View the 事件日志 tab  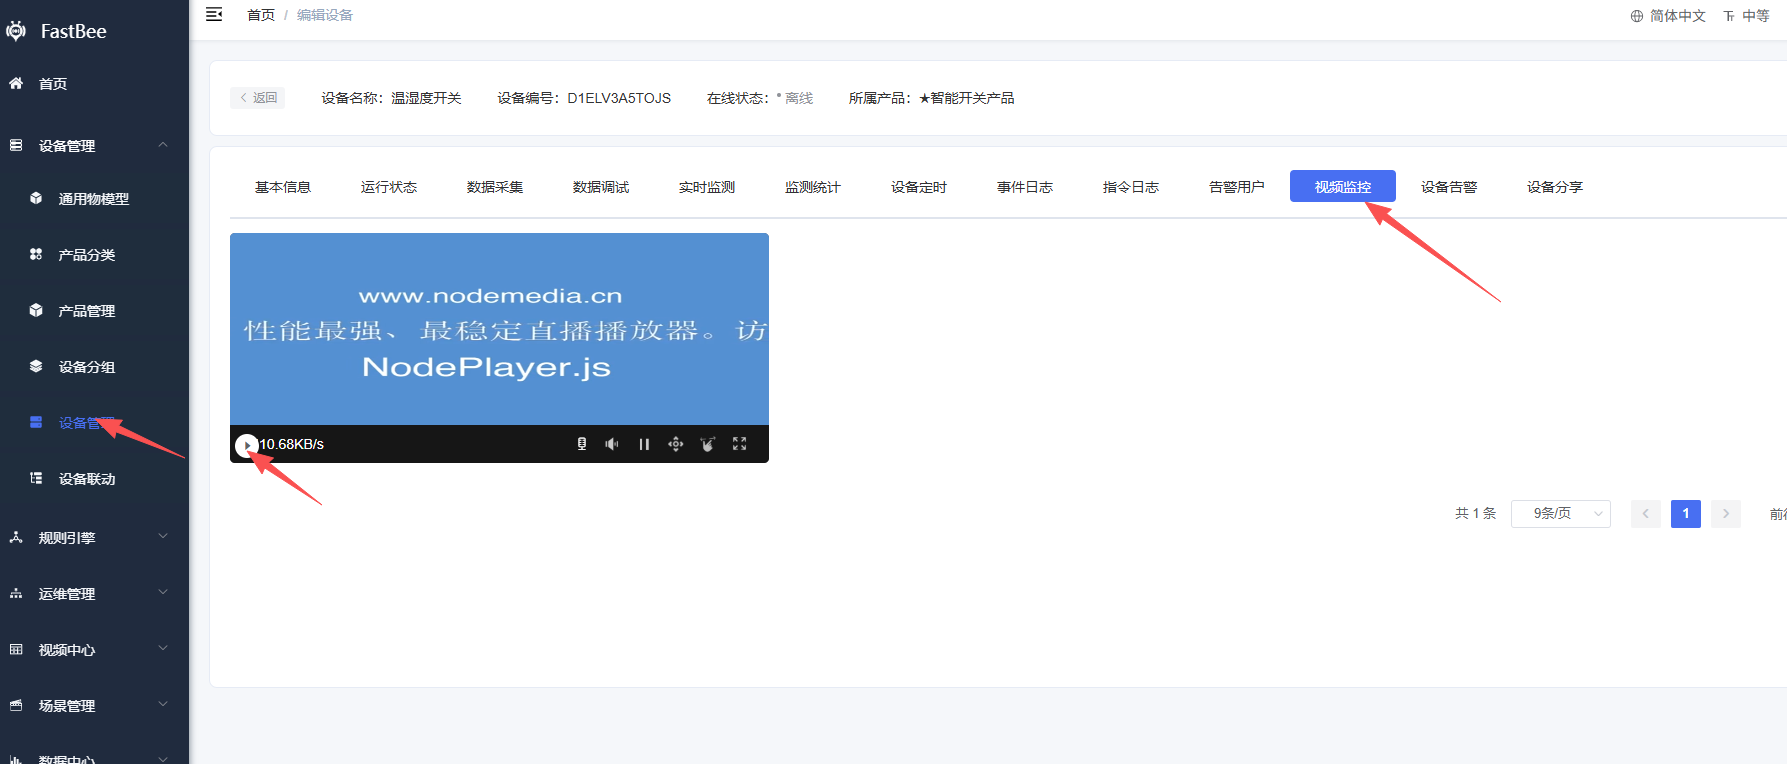pyautogui.click(x=1025, y=187)
